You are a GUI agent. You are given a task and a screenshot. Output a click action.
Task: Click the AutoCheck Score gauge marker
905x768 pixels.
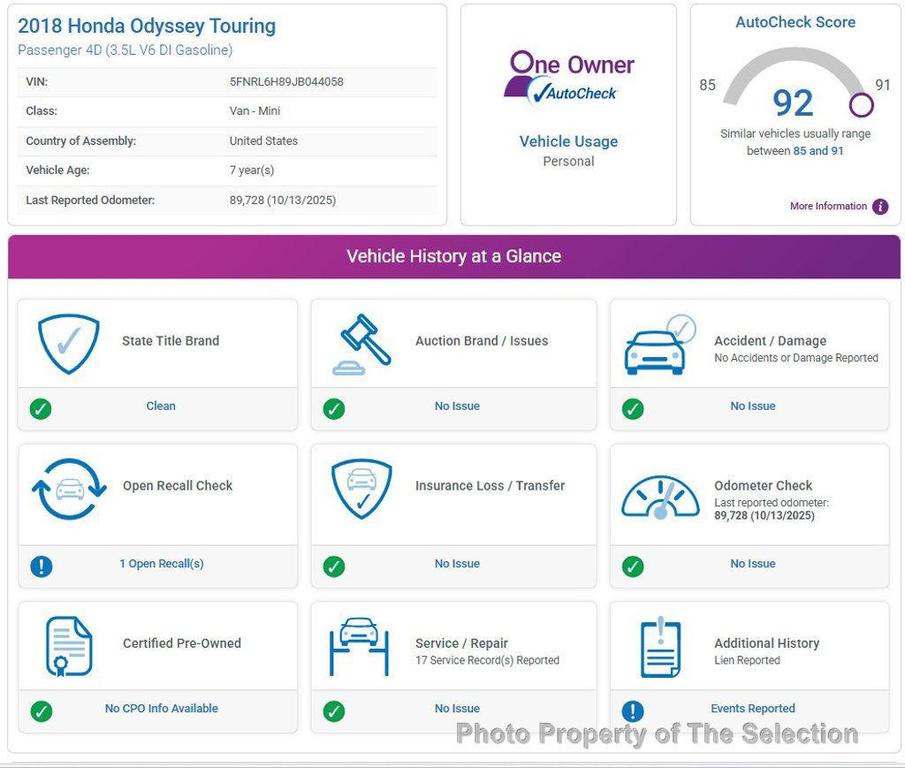coord(861,104)
